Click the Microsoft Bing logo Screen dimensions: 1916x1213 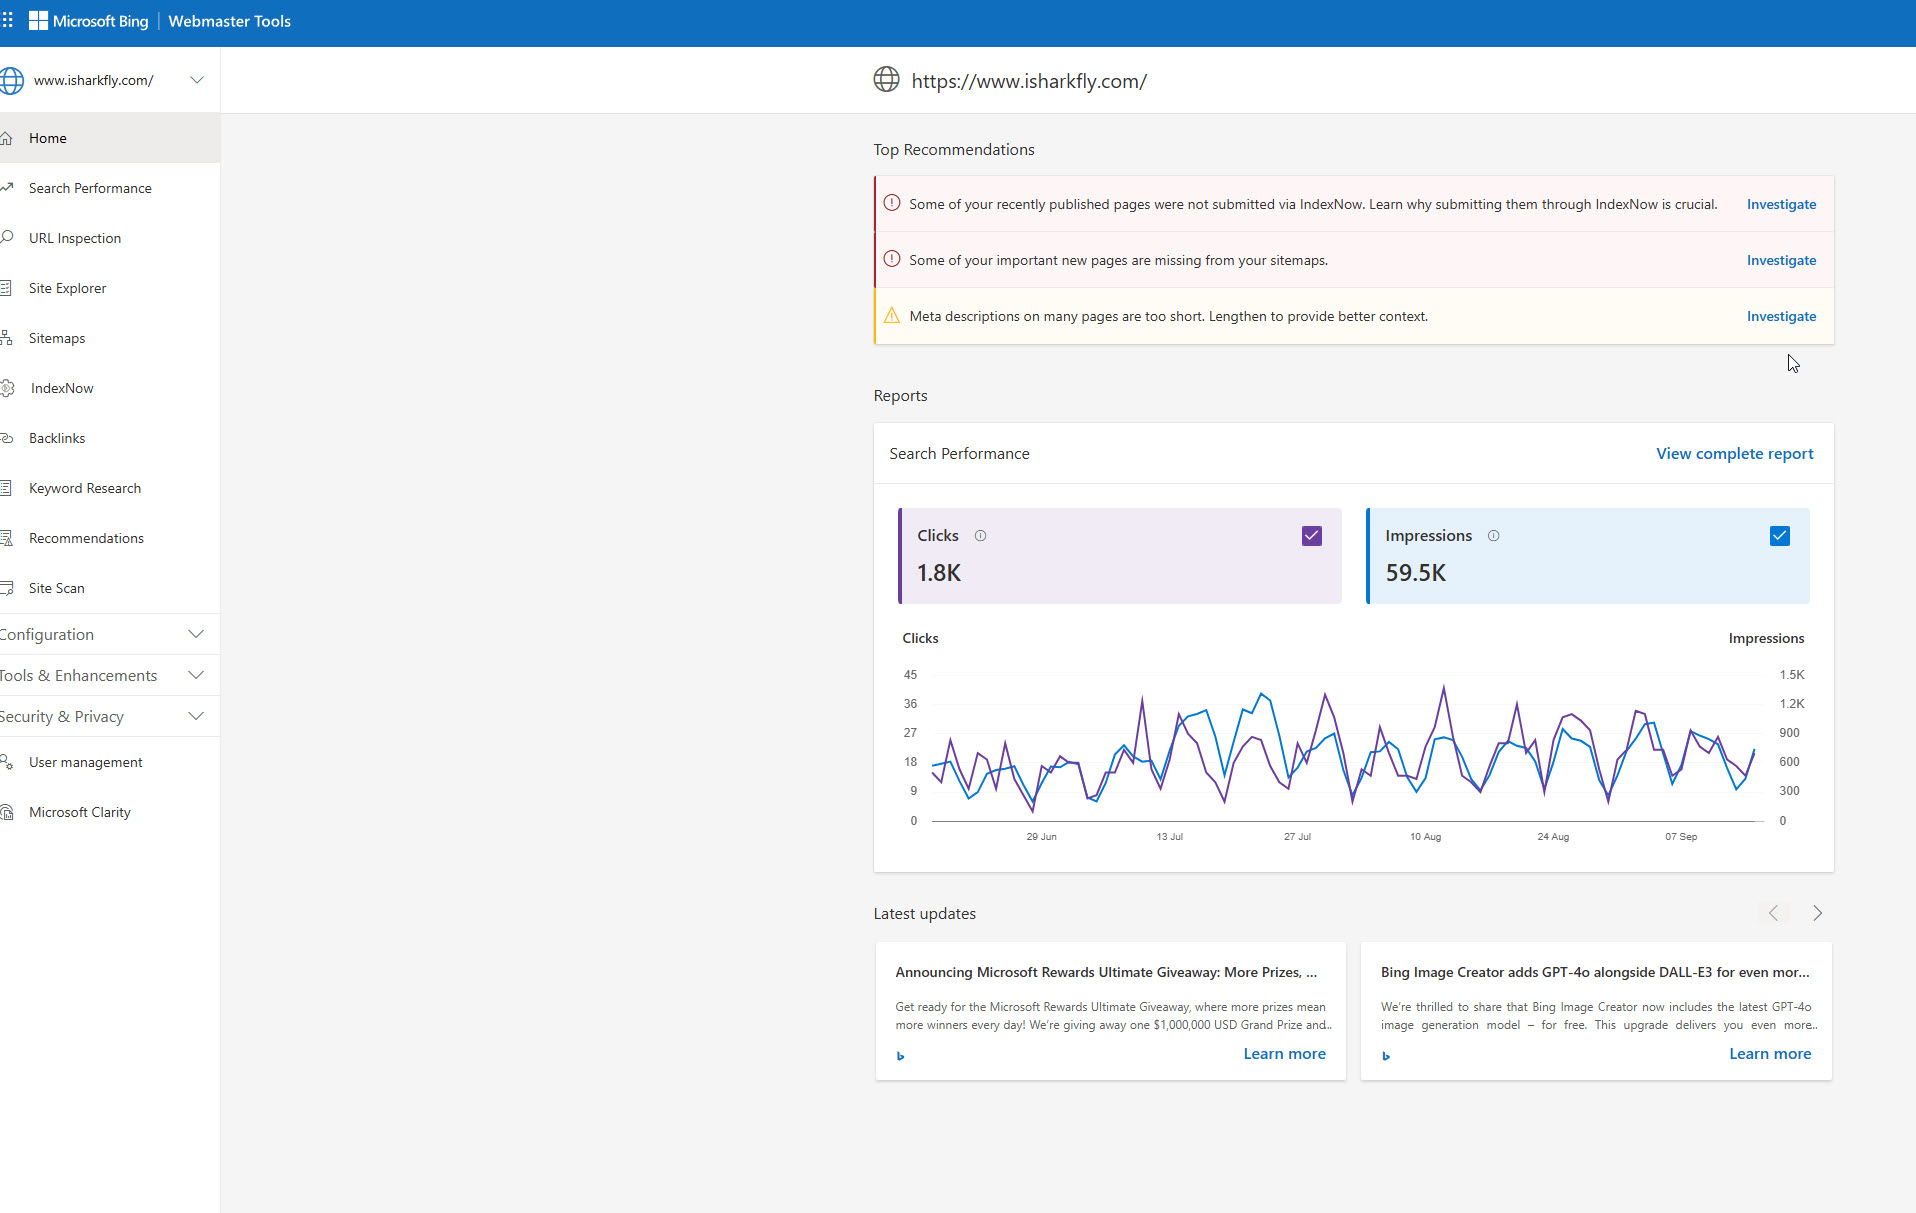click(x=88, y=21)
